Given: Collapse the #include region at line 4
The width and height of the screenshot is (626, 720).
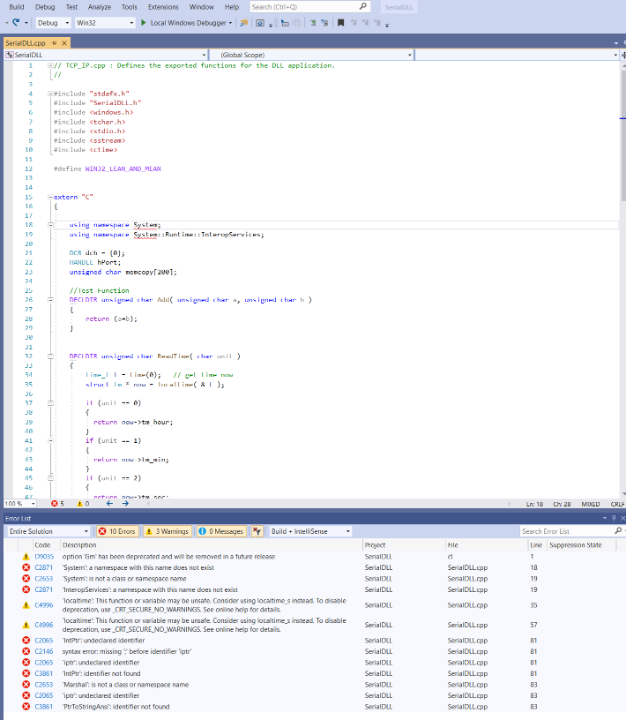Looking at the screenshot, I should [x=50, y=94].
